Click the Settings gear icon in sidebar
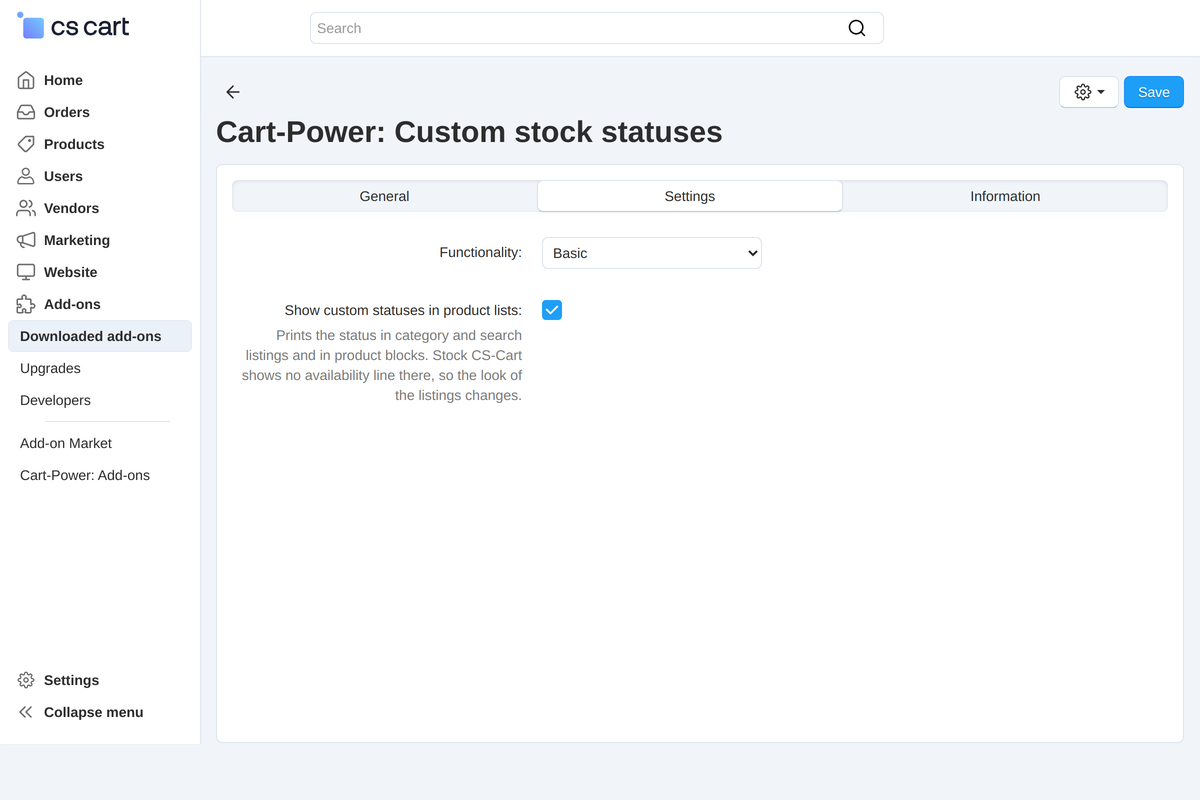 pyautogui.click(x=26, y=680)
